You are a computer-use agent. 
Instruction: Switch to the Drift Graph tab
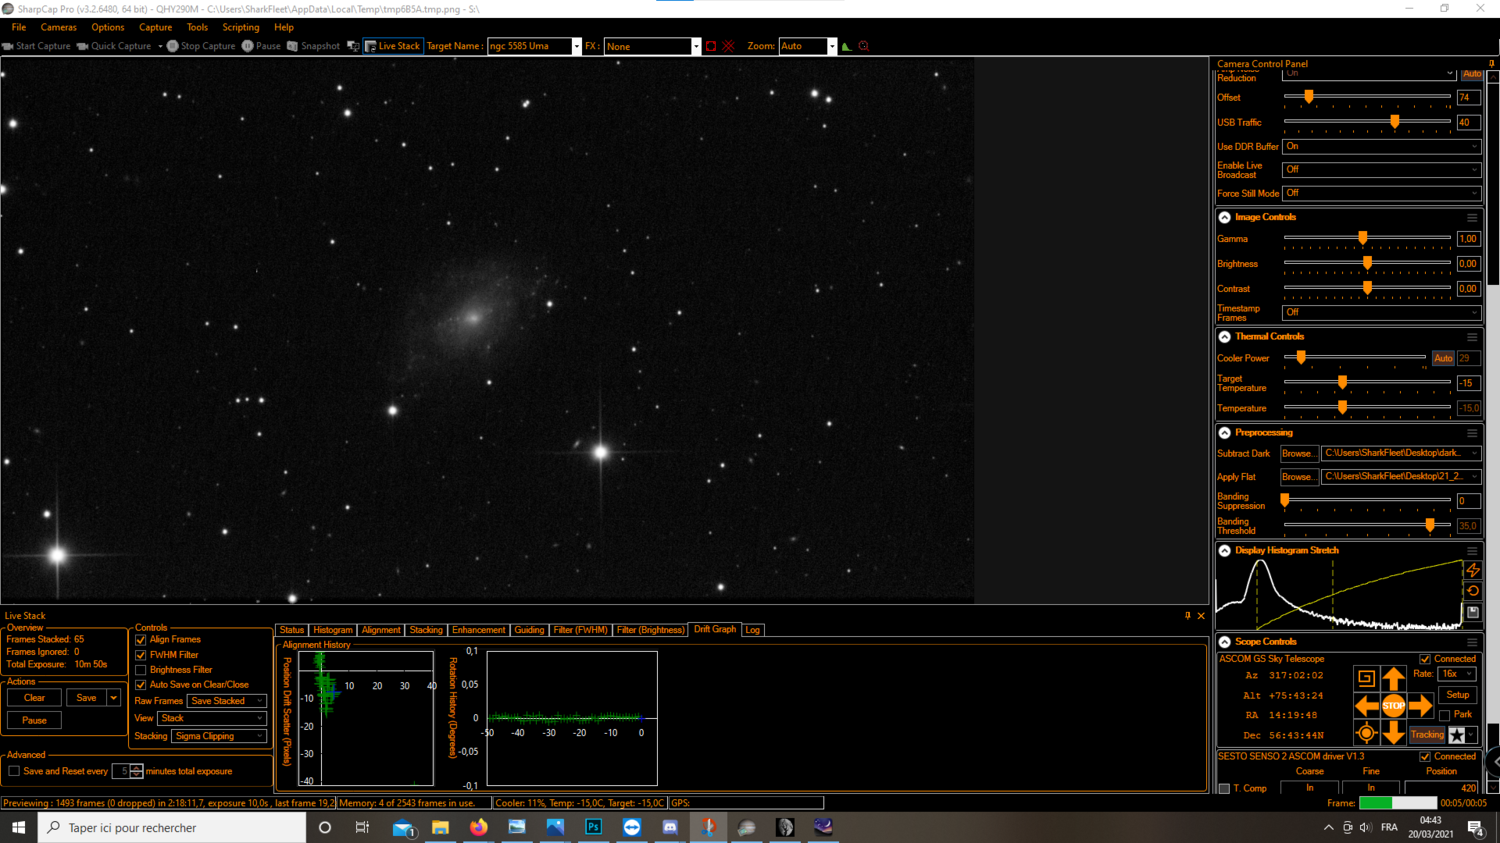point(715,629)
